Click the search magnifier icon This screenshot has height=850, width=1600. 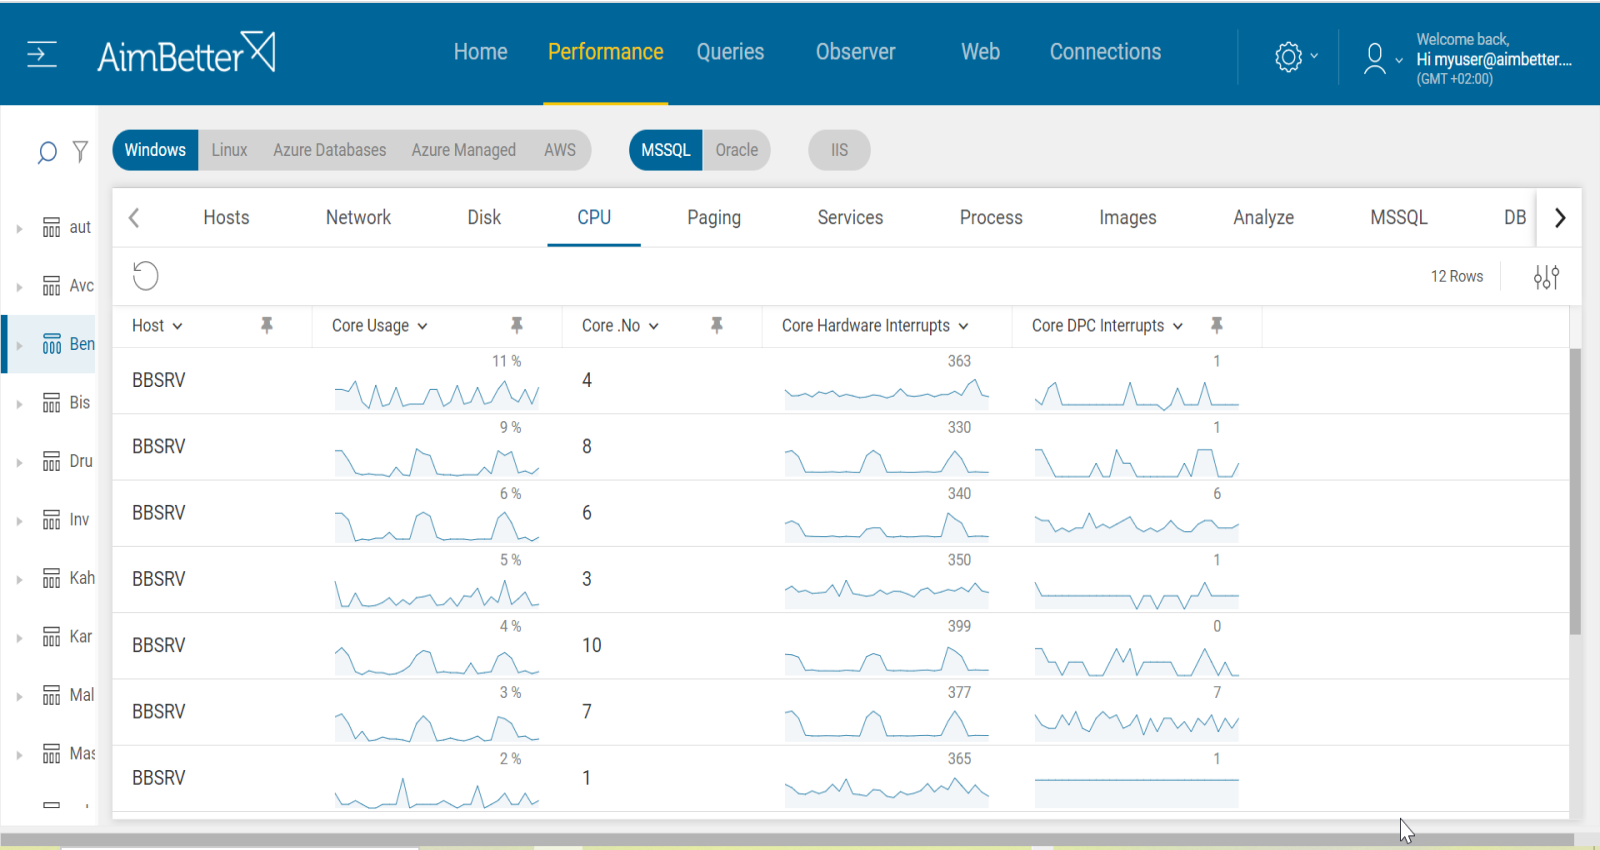click(46, 152)
